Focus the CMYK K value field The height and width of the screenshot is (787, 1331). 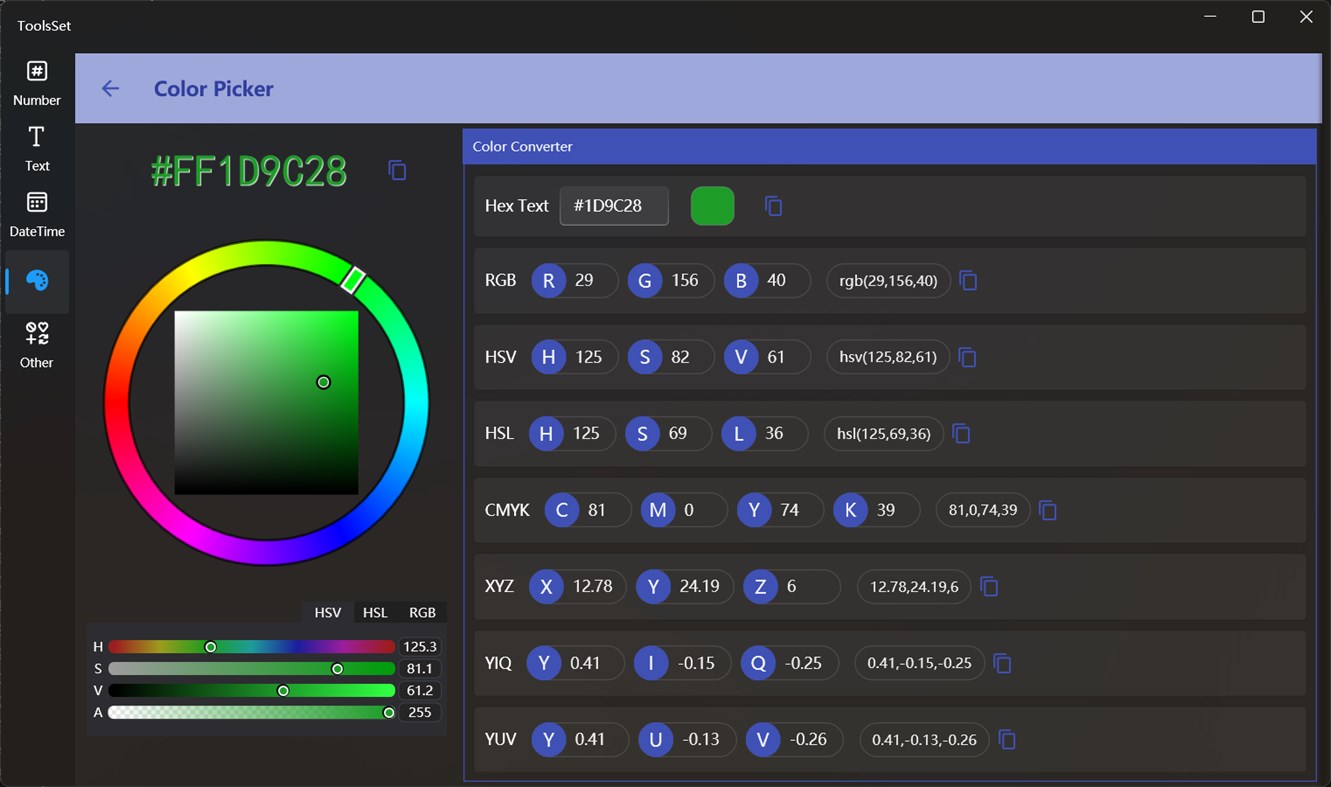pos(877,510)
